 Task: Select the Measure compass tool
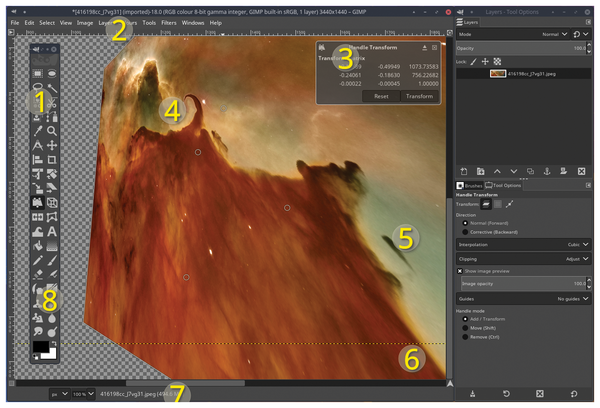38,145
